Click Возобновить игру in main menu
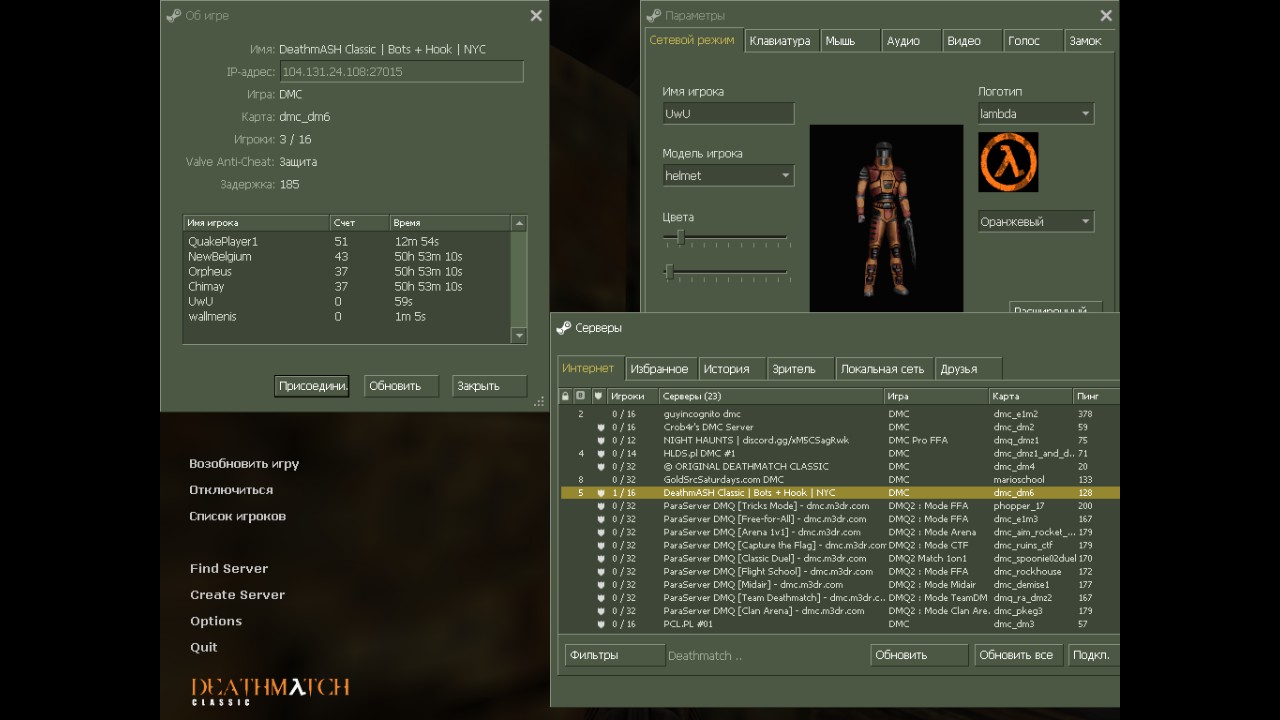Screen dimensions: 1280x720 [x=244, y=464]
